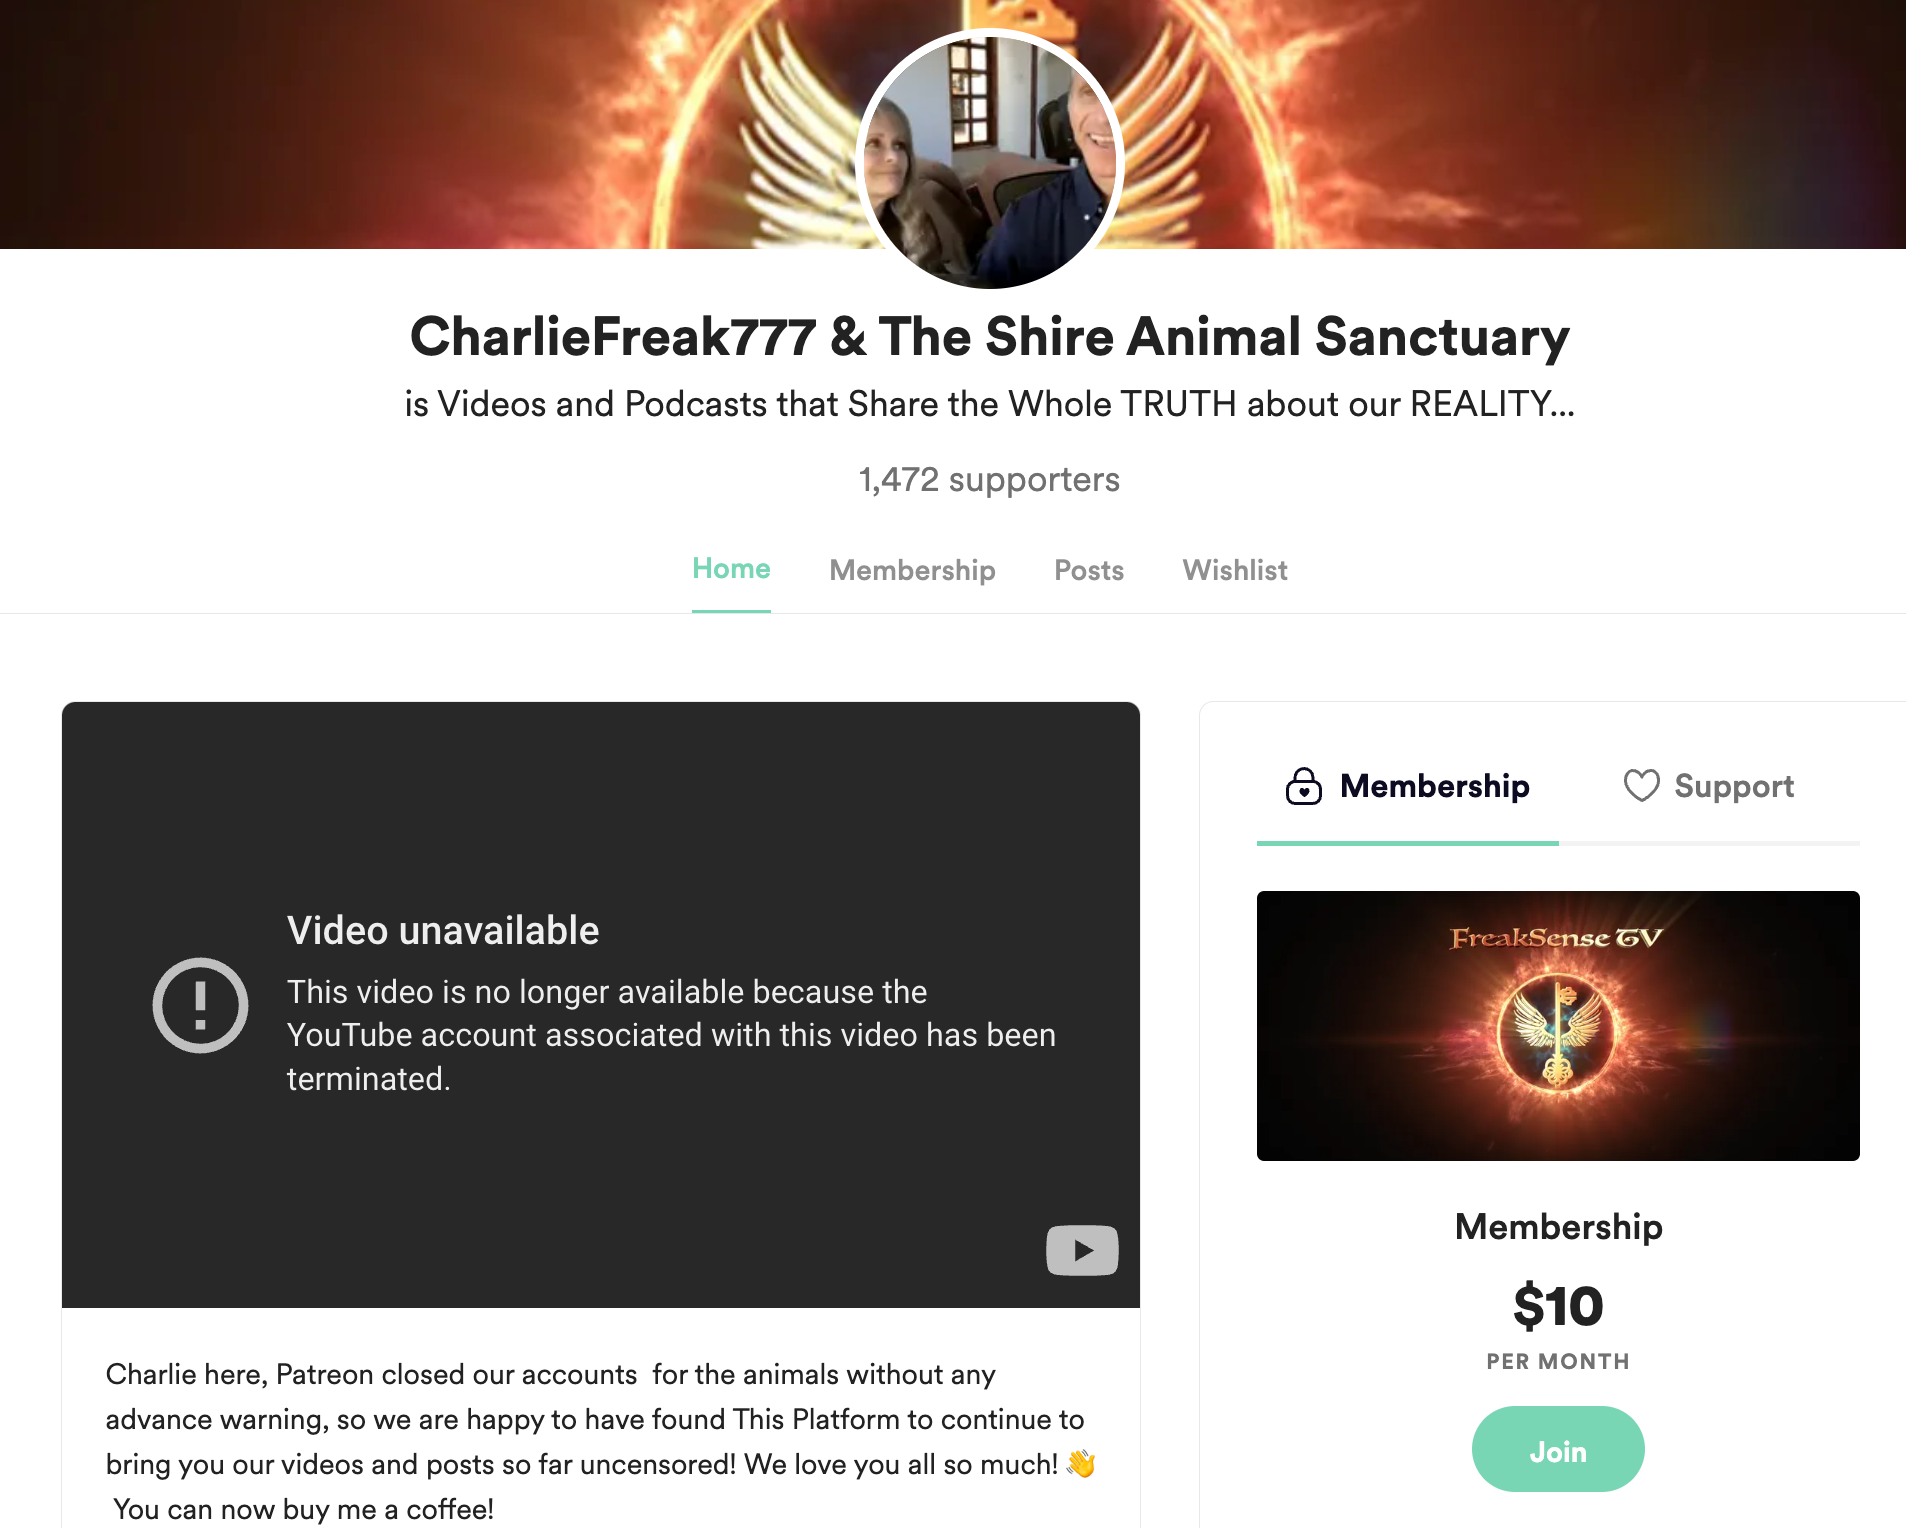
Task: Click the CharlieFreak777 page title
Action: [x=989, y=337]
